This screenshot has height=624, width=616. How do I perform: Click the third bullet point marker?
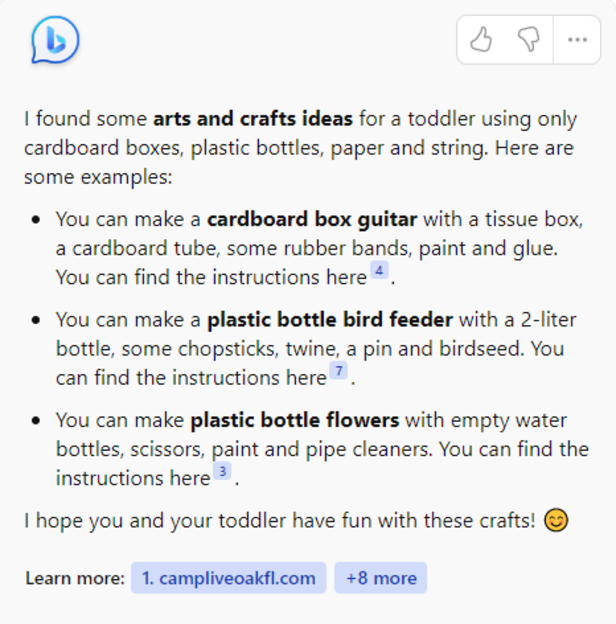click(x=37, y=420)
